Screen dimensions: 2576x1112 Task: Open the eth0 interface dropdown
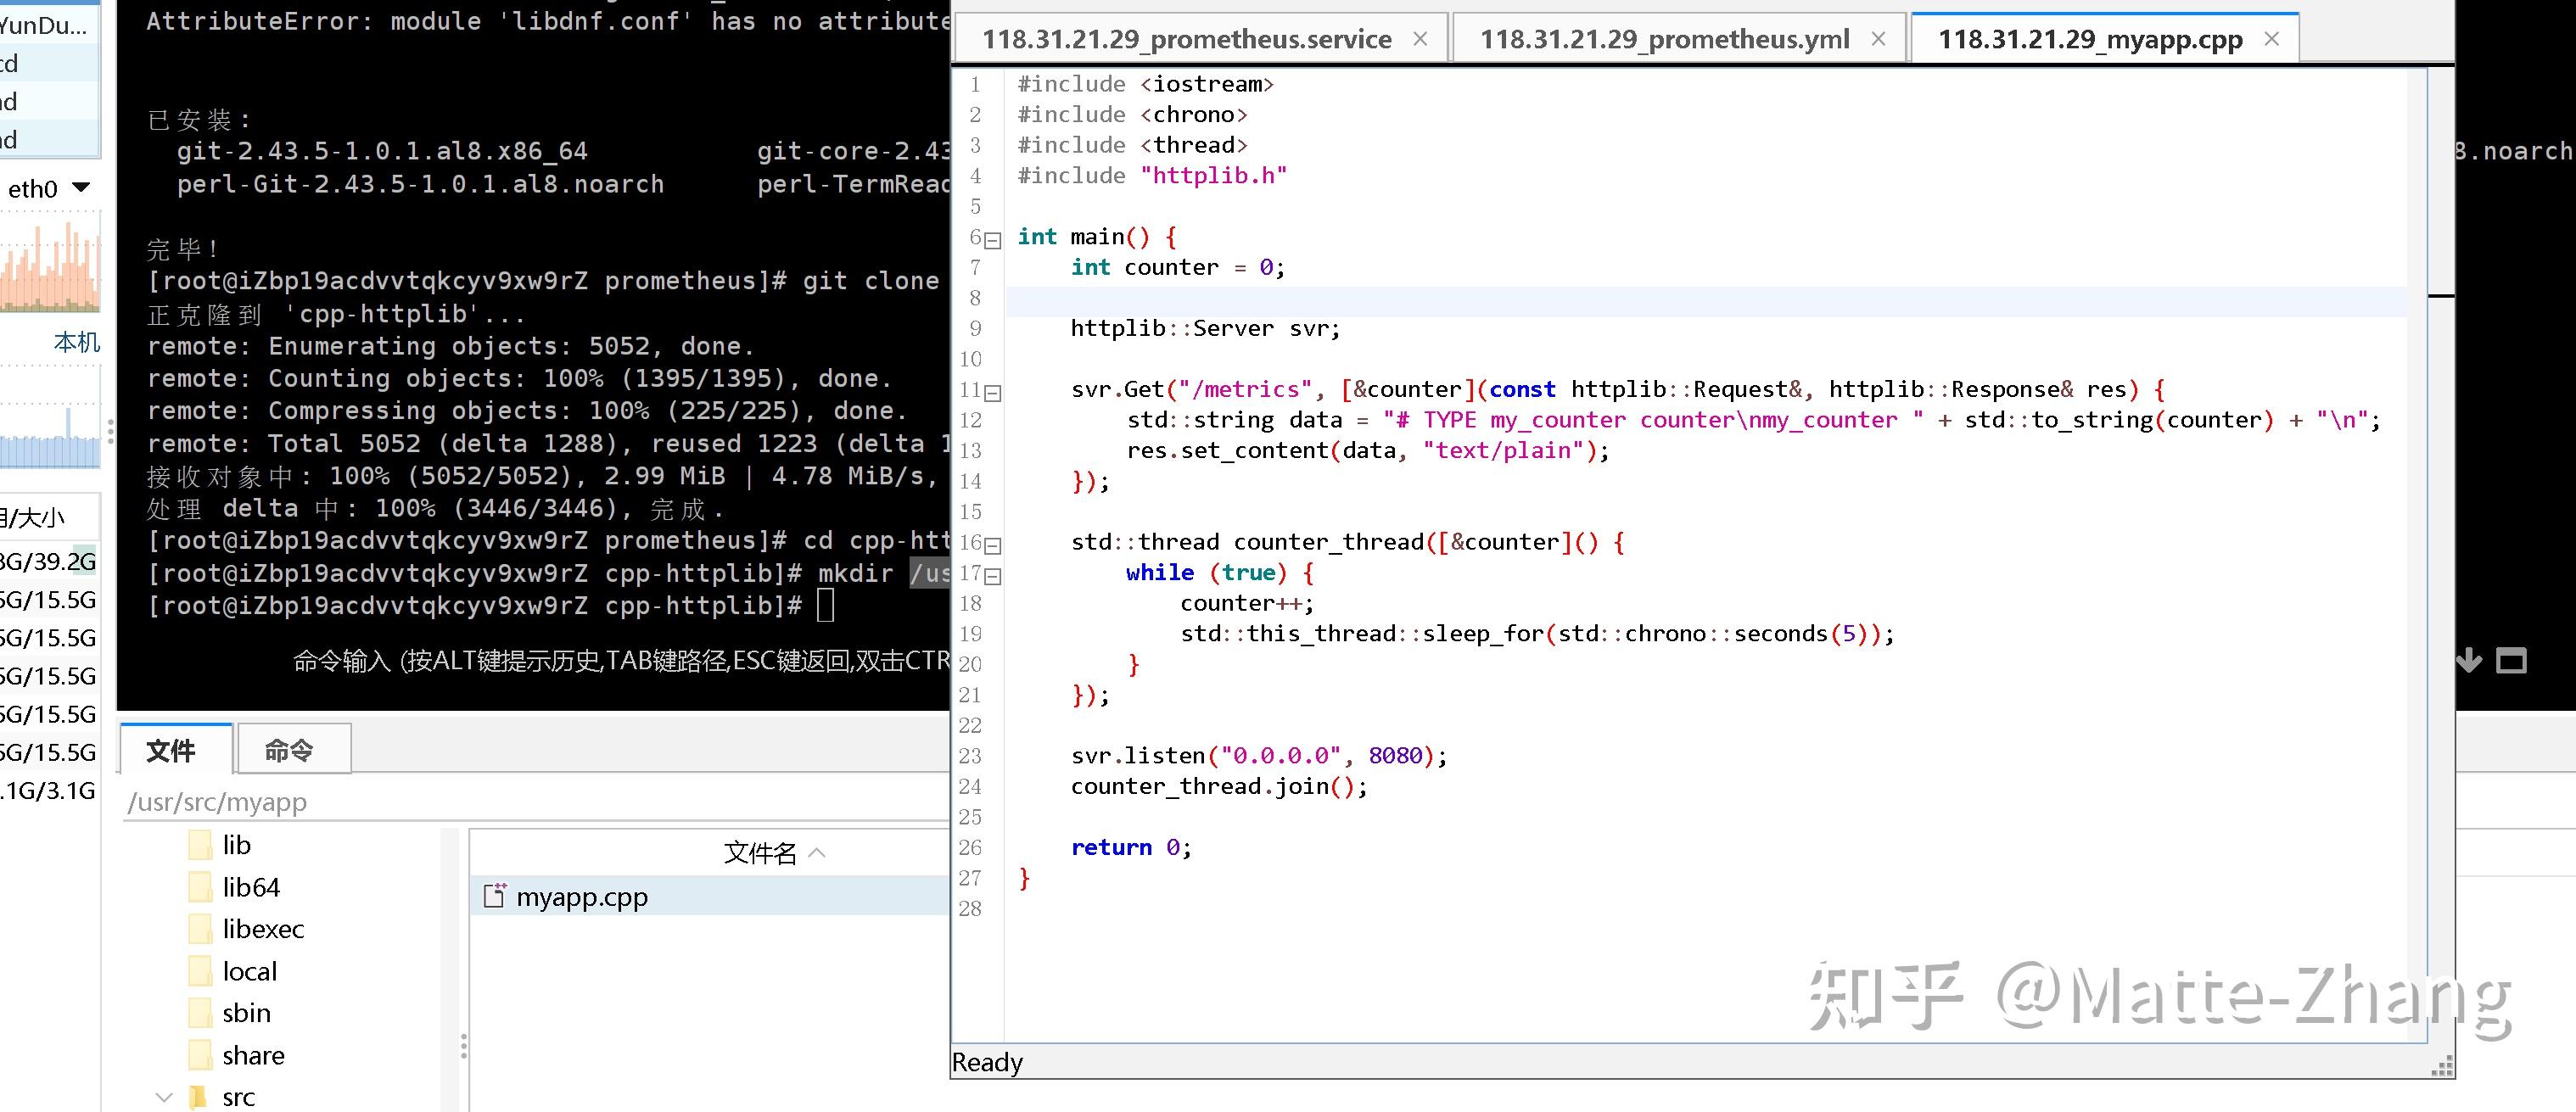click(80, 188)
